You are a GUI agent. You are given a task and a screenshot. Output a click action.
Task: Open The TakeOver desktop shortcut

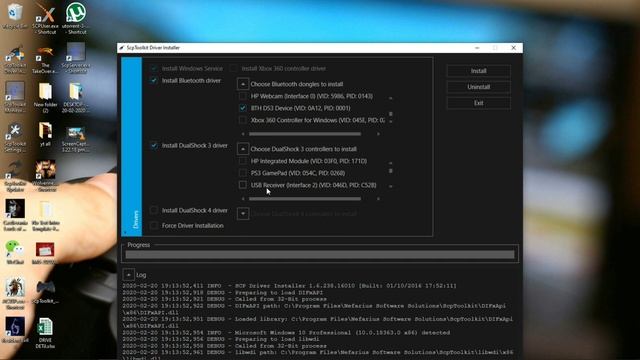tap(45, 59)
